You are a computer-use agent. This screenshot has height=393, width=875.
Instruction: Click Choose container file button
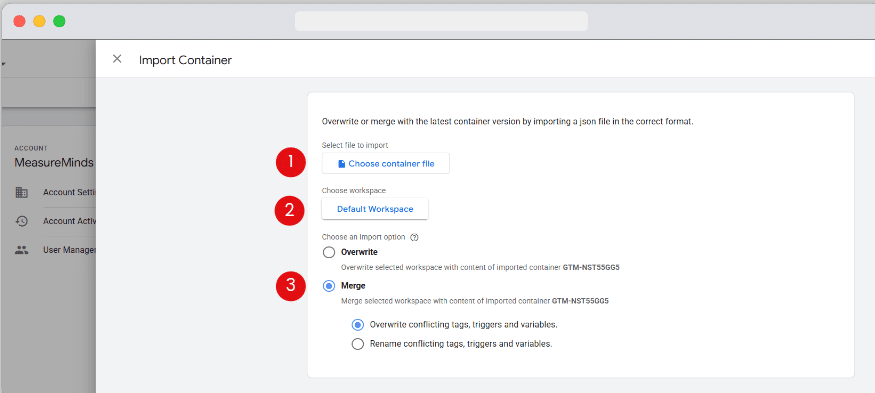tap(386, 164)
